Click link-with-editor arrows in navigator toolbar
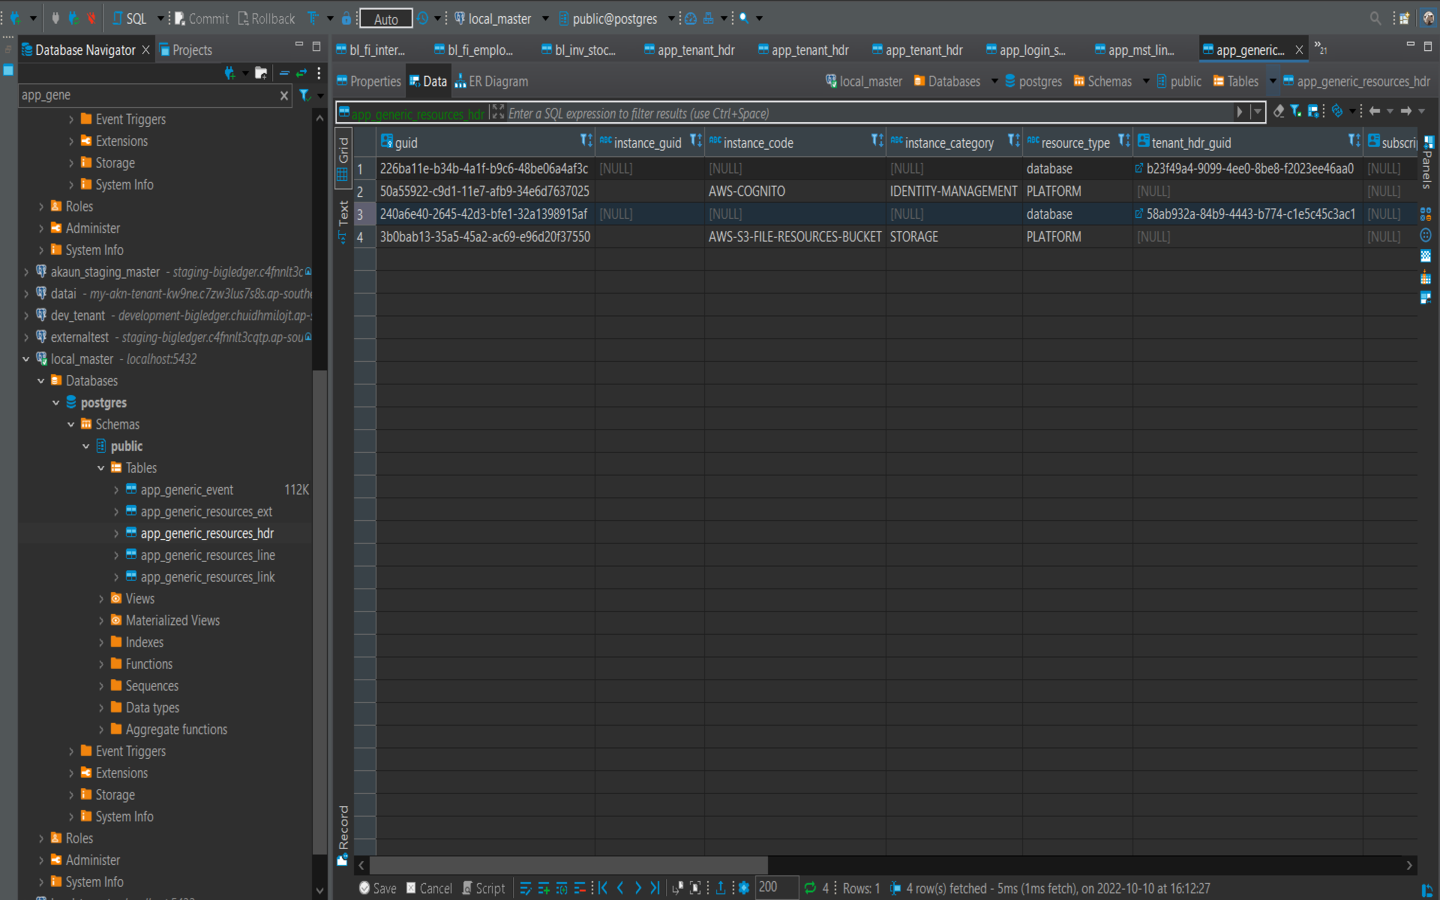The image size is (1440, 900). (x=301, y=73)
